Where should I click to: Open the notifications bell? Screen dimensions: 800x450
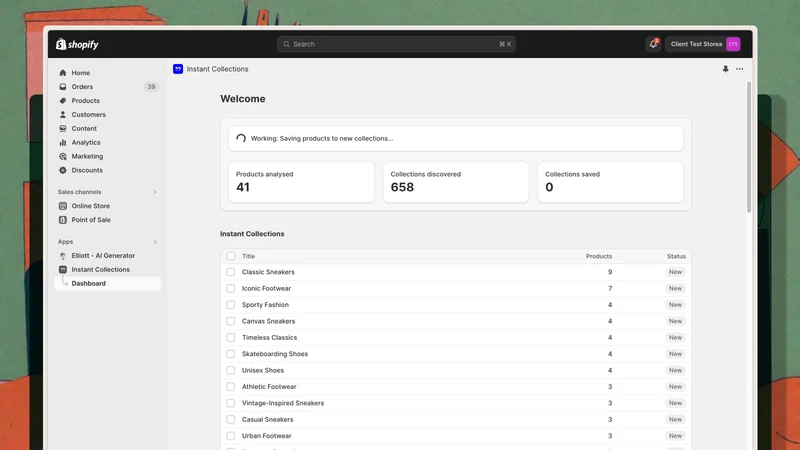pyautogui.click(x=653, y=44)
